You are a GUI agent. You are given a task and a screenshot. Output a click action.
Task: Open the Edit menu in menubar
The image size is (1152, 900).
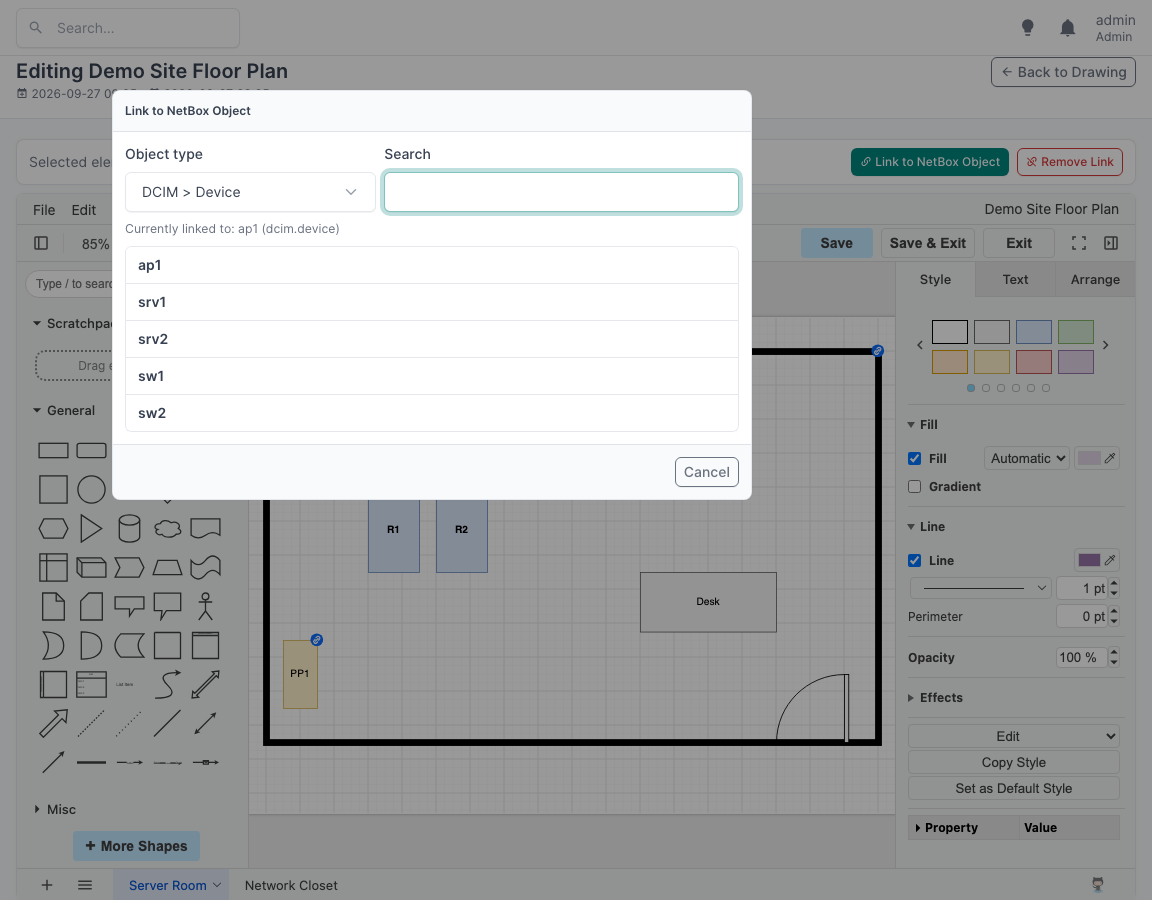tap(84, 210)
